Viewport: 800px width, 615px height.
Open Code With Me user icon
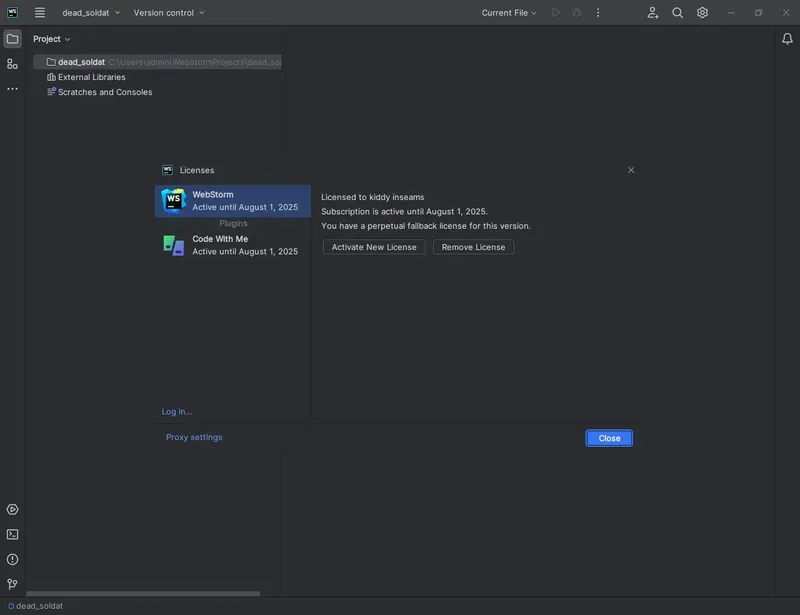tap(653, 13)
